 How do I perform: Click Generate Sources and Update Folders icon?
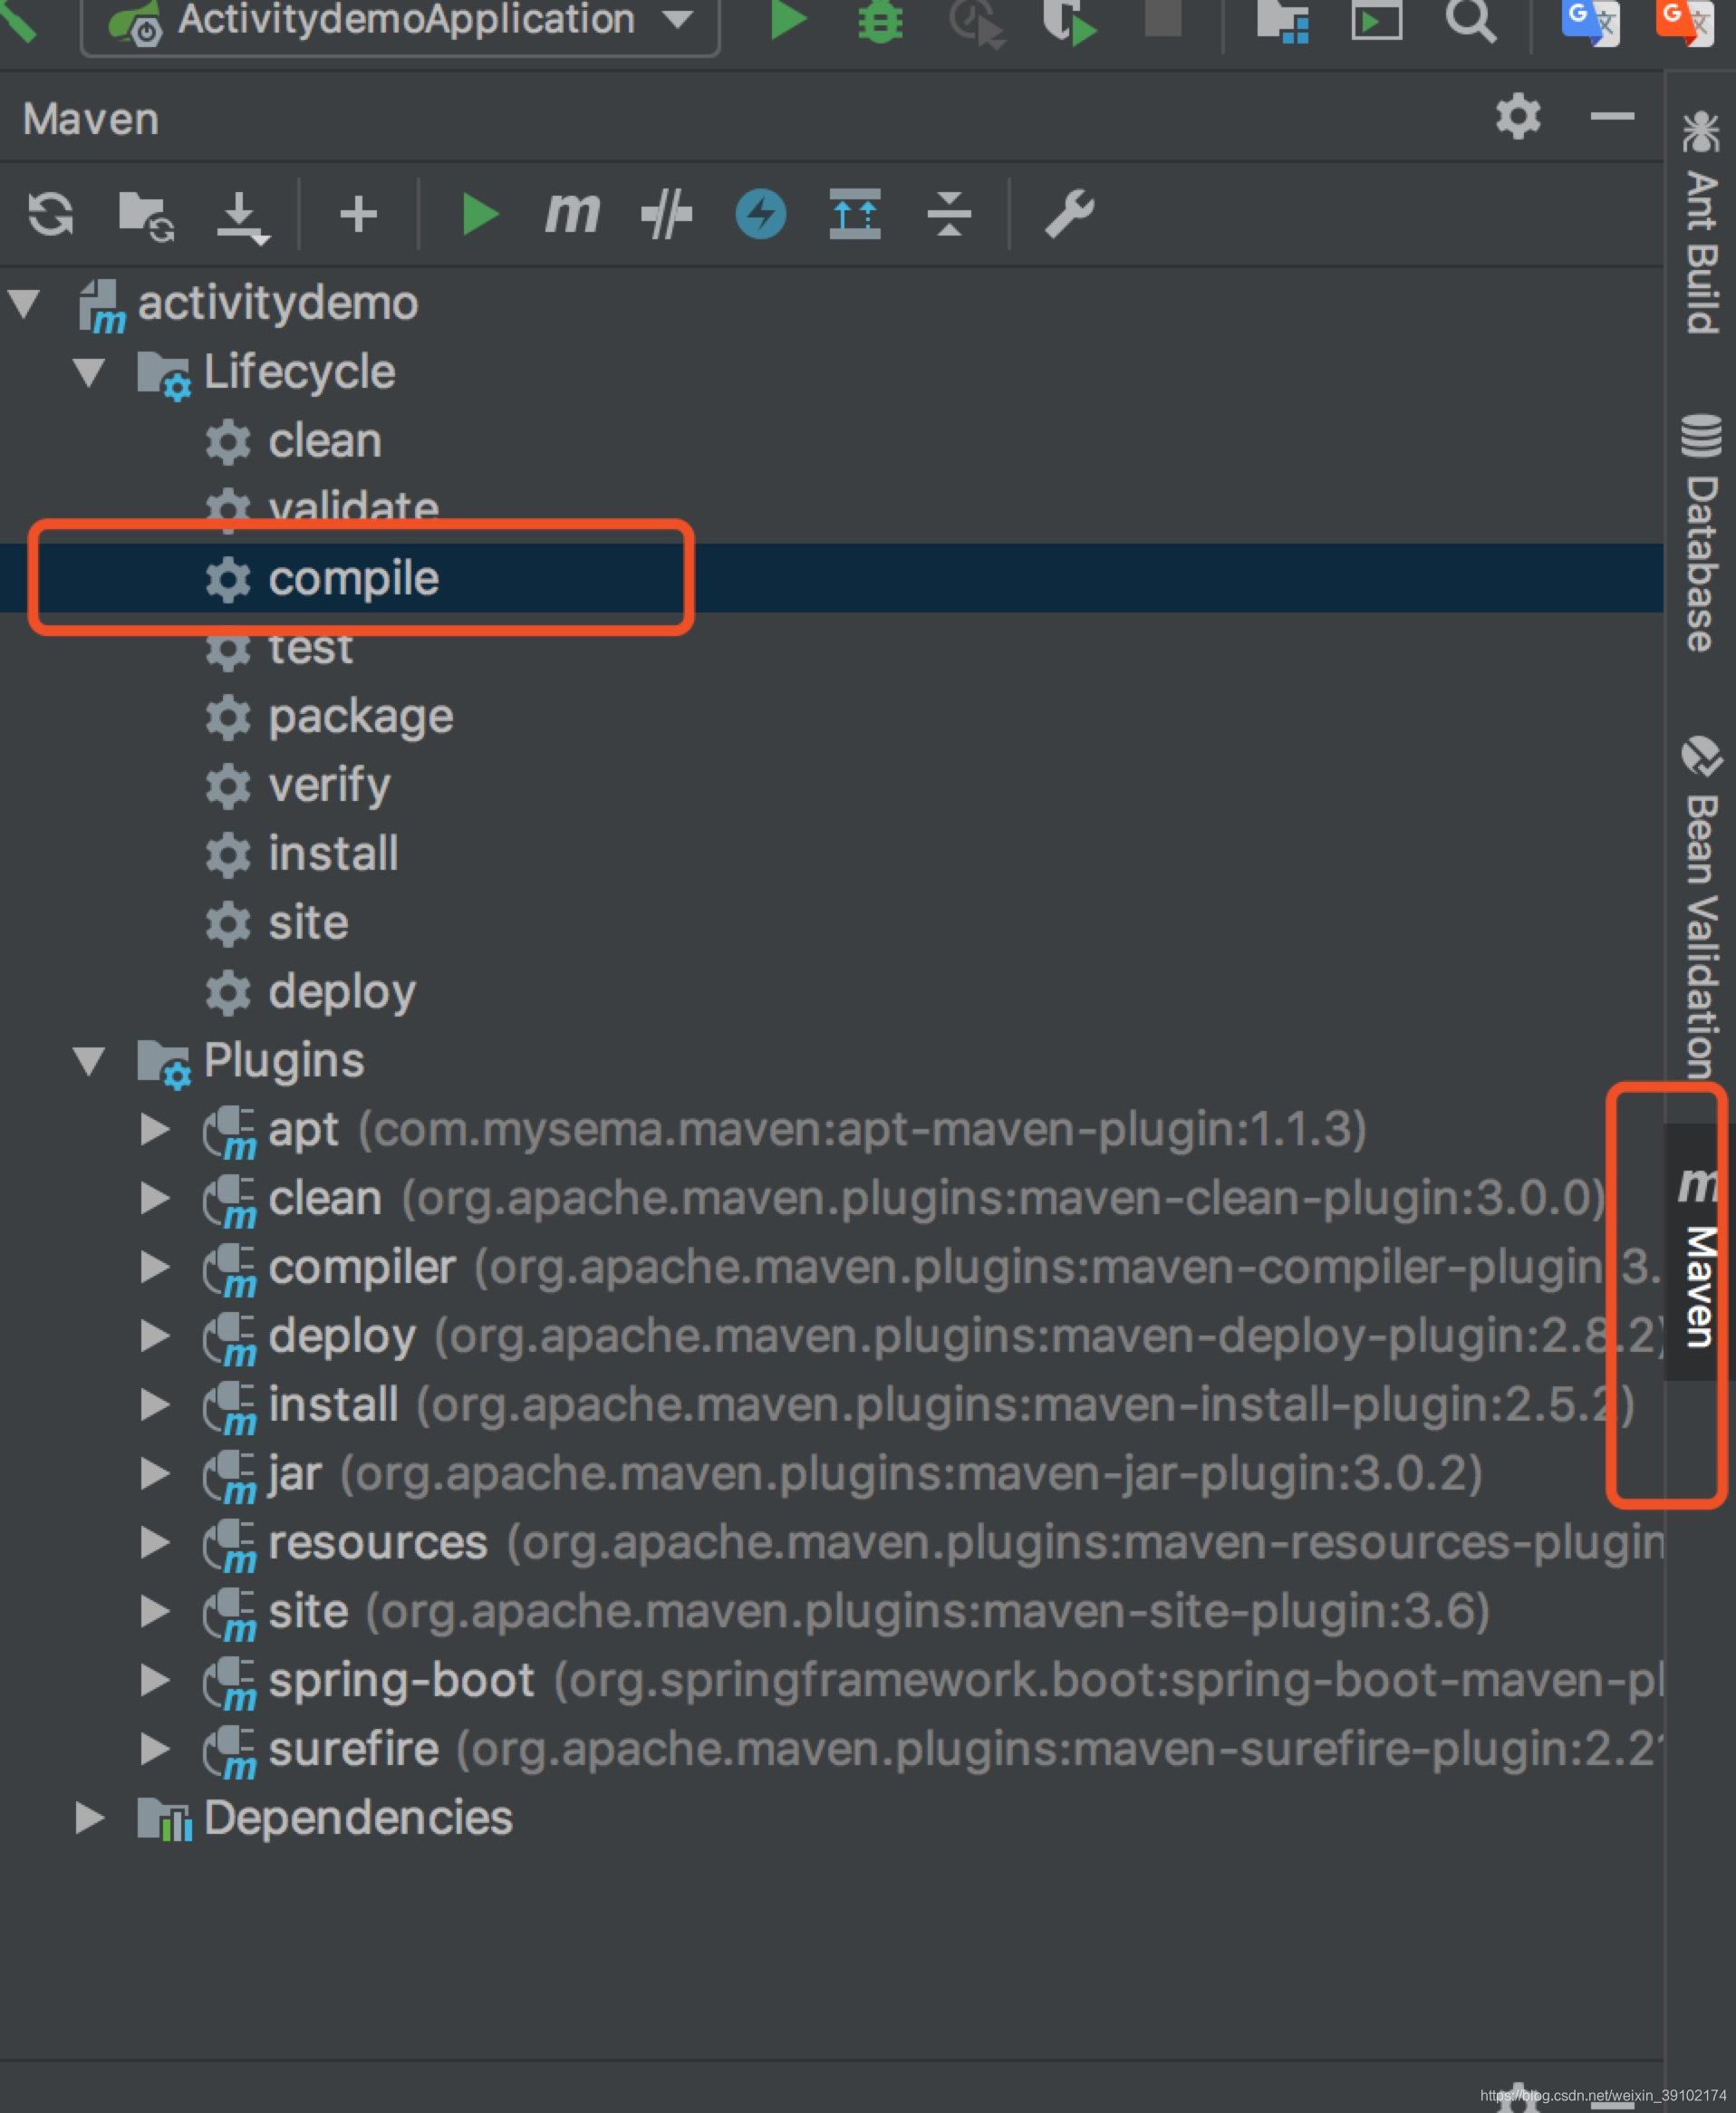tap(146, 215)
